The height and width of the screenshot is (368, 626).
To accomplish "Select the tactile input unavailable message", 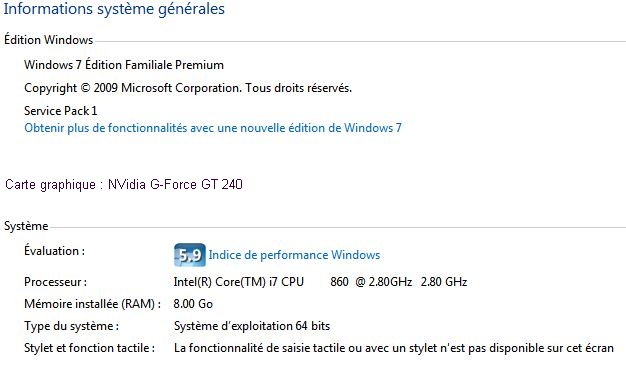I will click(394, 348).
